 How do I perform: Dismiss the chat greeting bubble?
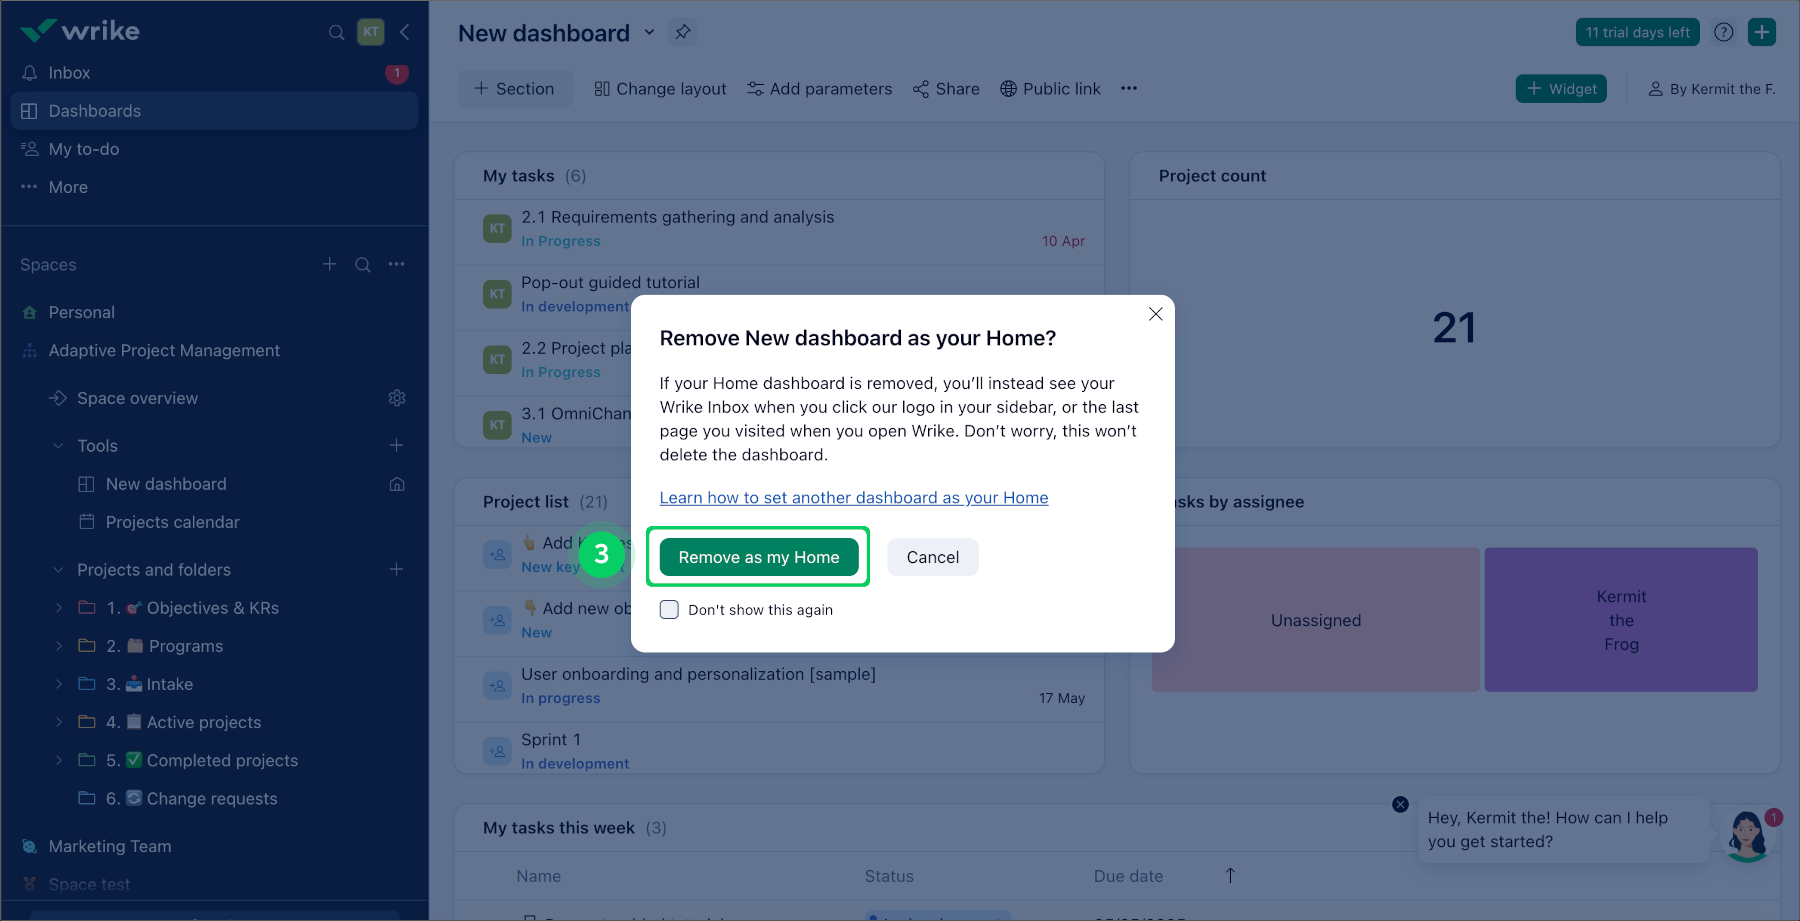tap(1398, 803)
